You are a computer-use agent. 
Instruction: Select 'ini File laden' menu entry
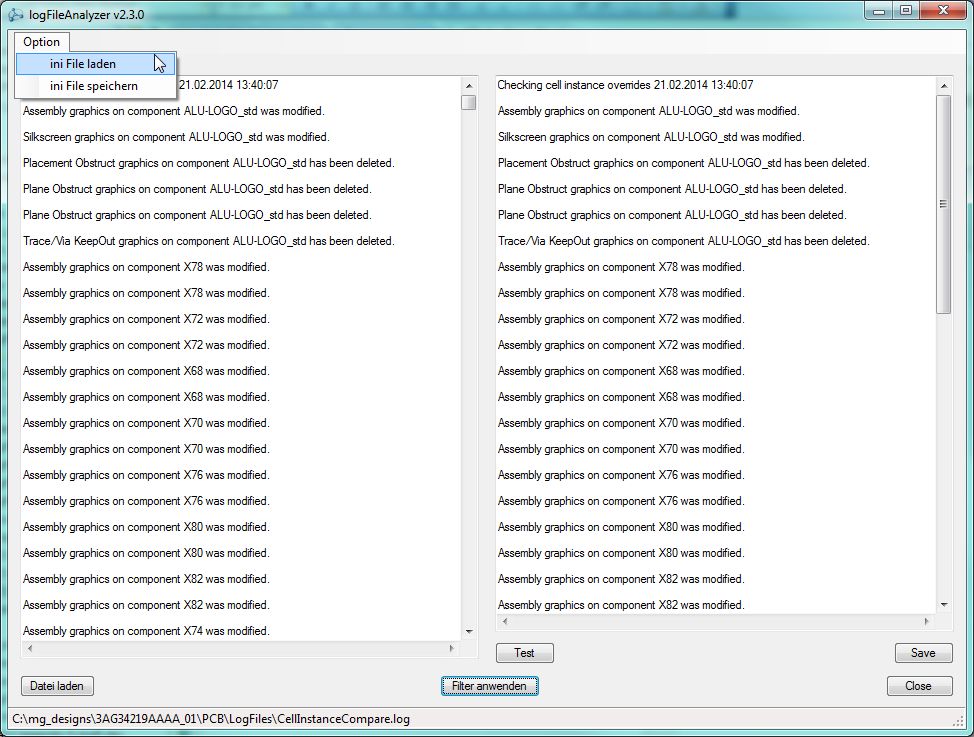pos(83,64)
